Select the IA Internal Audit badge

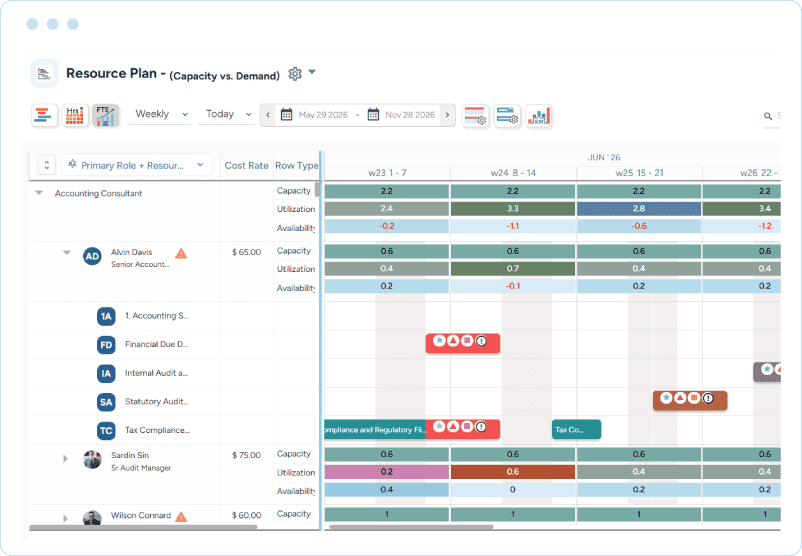(106, 373)
